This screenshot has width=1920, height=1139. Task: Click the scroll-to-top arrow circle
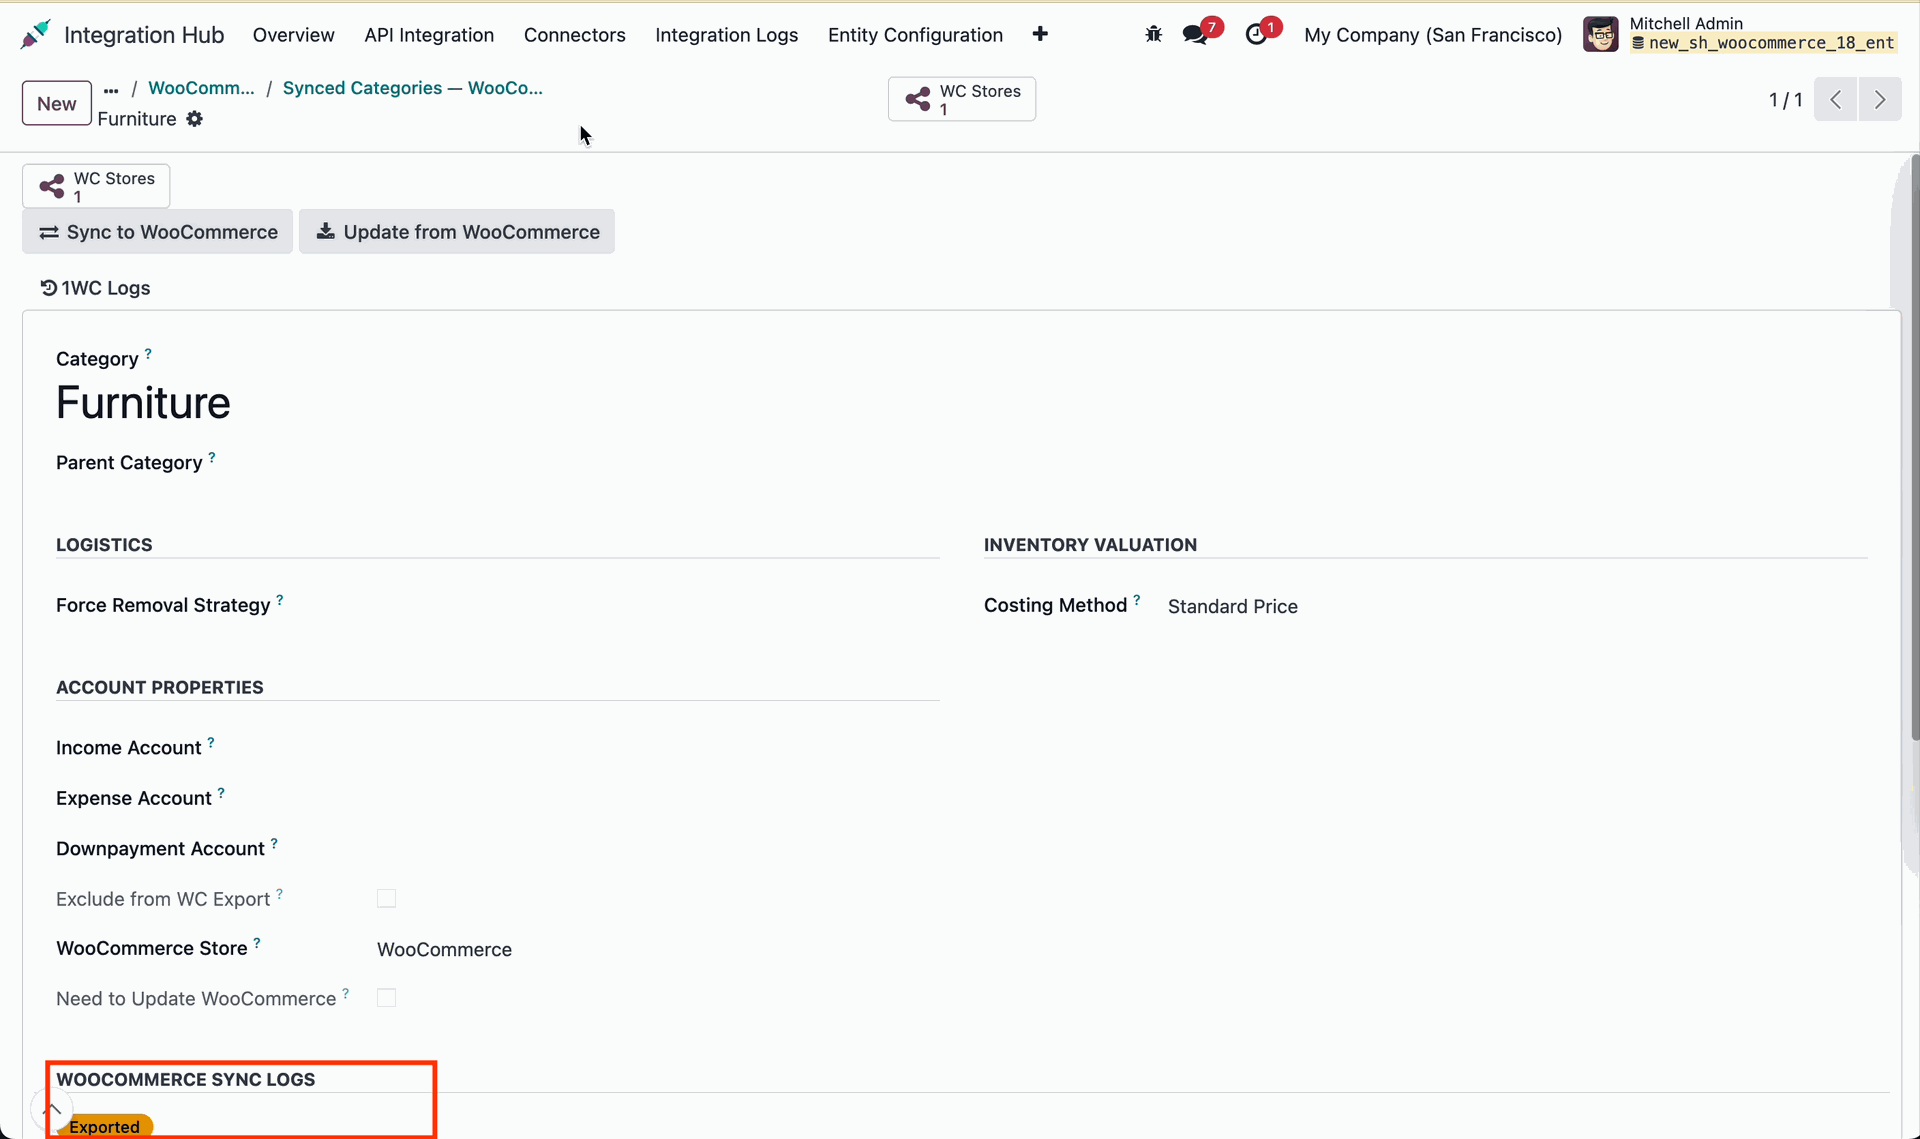coord(52,1109)
